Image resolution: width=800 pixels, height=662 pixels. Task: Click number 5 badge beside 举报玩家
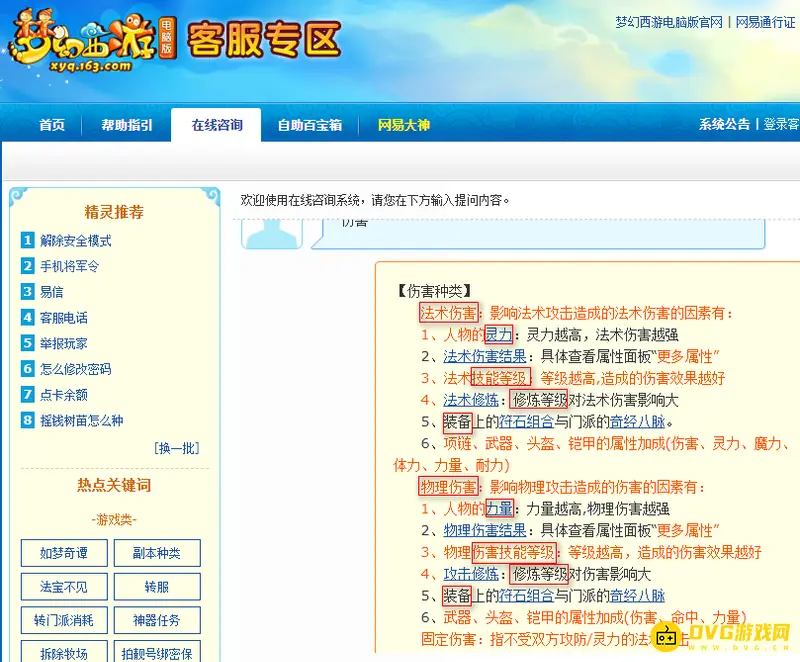[x=28, y=343]
